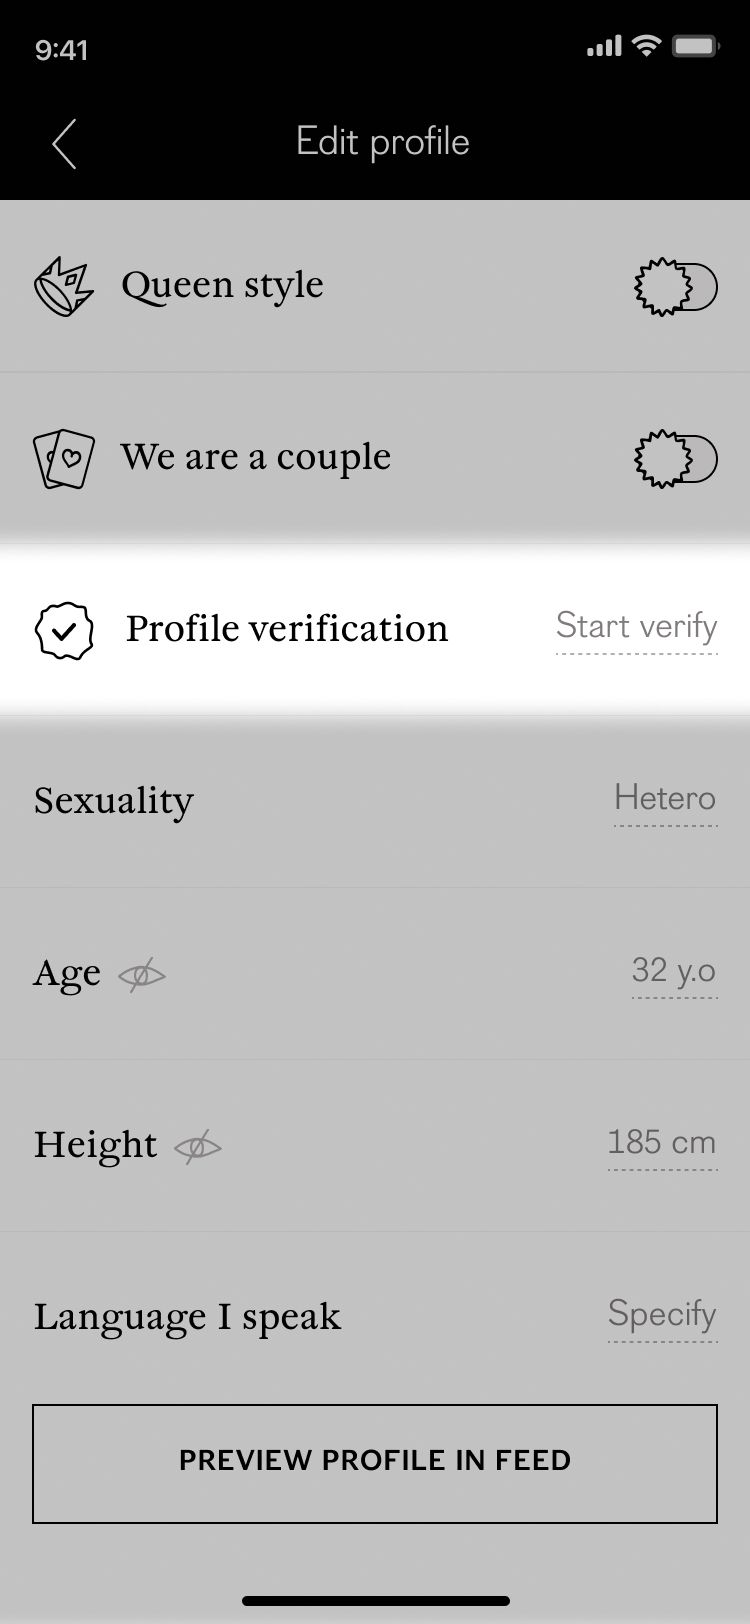Change the age value 32 y.o
The image size is (750, 1624).
674,972
